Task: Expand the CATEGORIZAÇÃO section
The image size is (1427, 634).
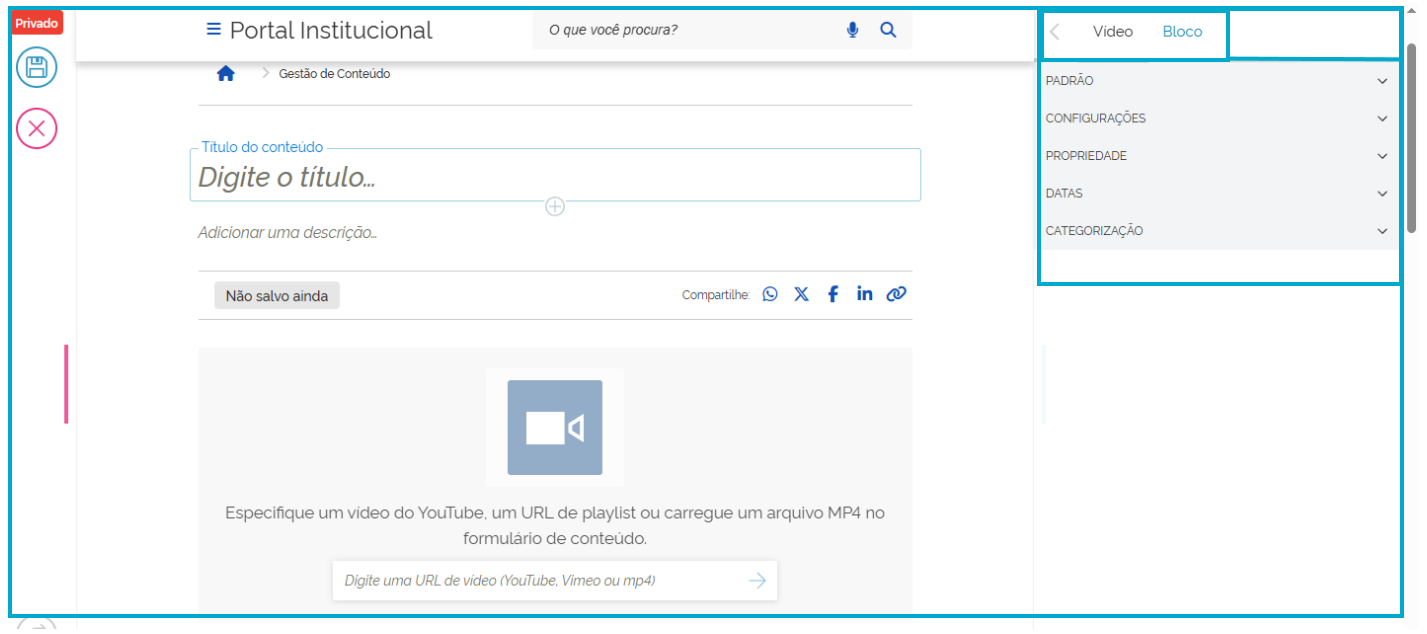Action: [x=1217, y=231]
